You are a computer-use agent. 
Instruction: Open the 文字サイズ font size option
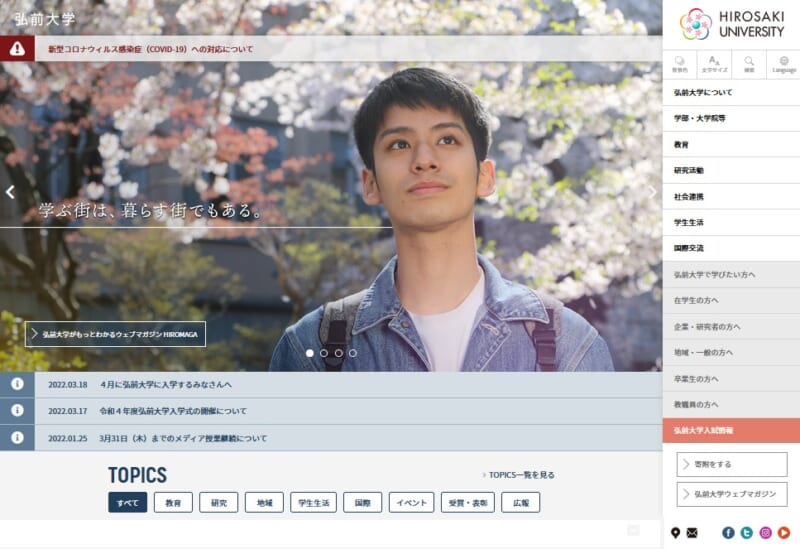click(714, 64)
